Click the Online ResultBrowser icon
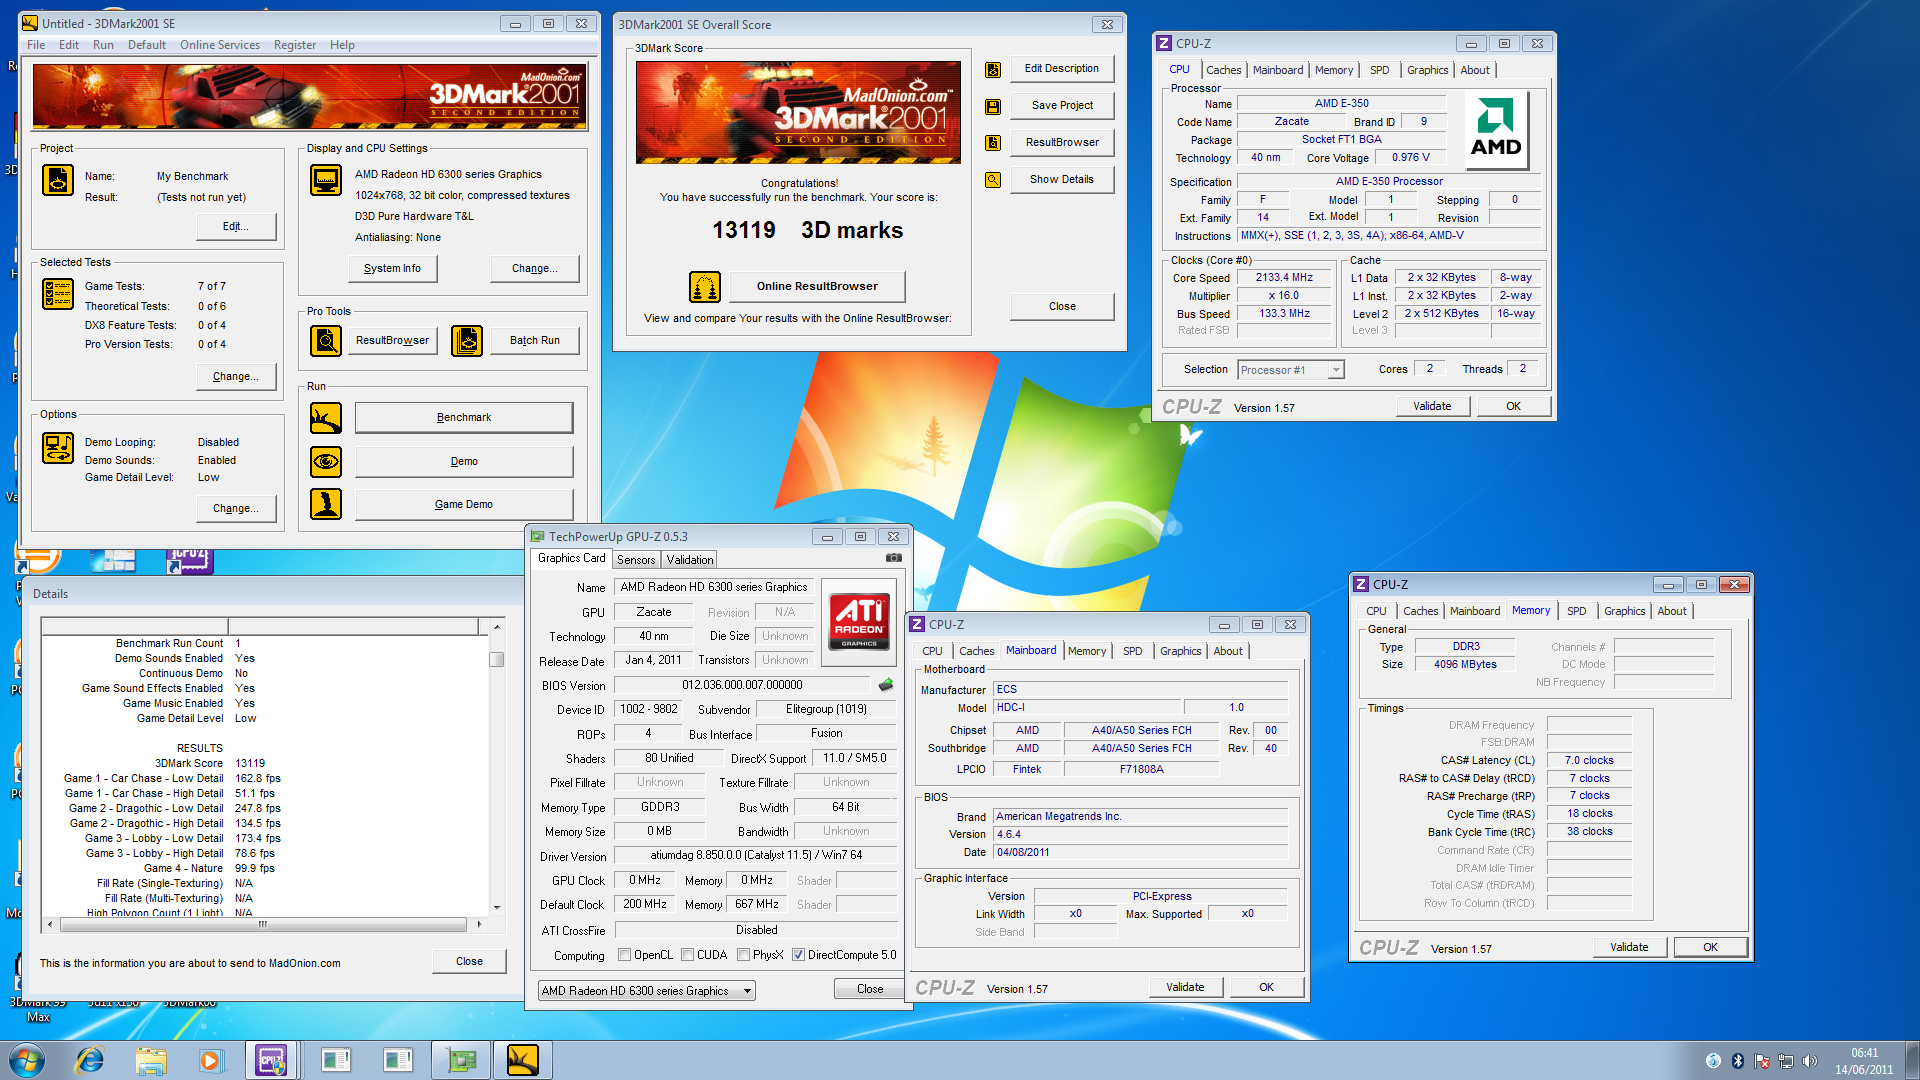This screenshot has height=1080, width=1920. pyautogui.click(x=705, y=287)
